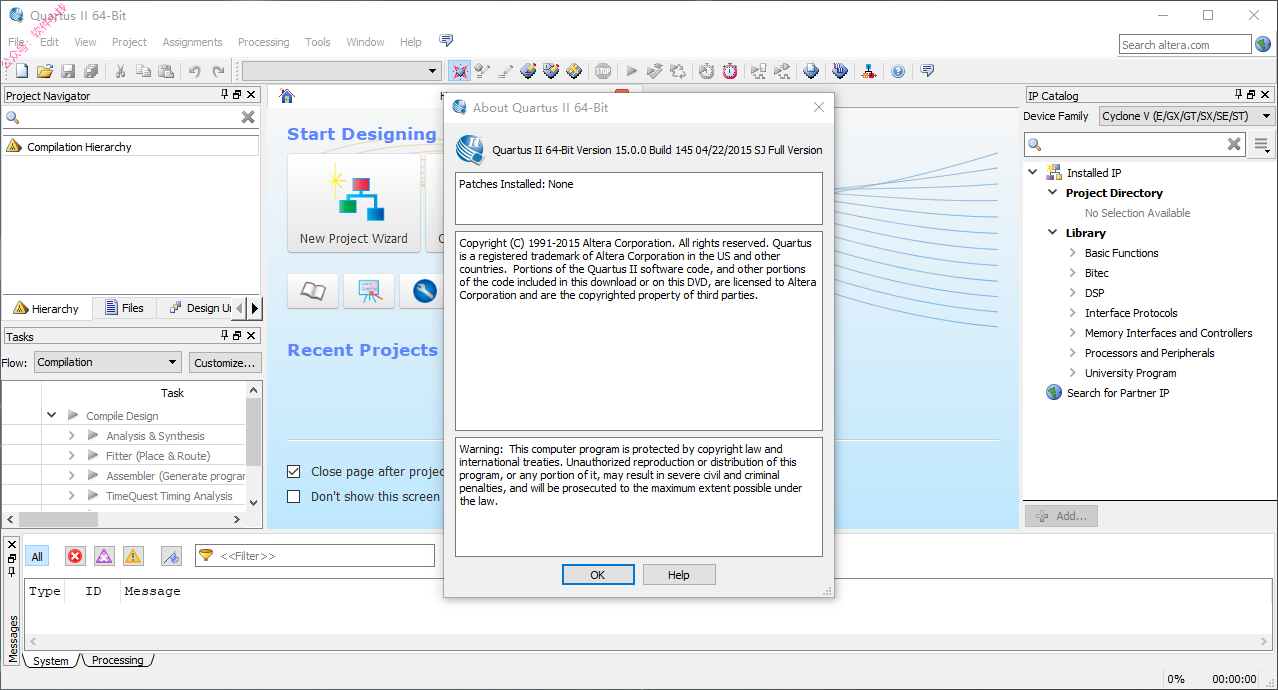Click the Start Analysis and Synthesis icon
This screenshot has height=690, width=1278.
click(x=654, y=71)
